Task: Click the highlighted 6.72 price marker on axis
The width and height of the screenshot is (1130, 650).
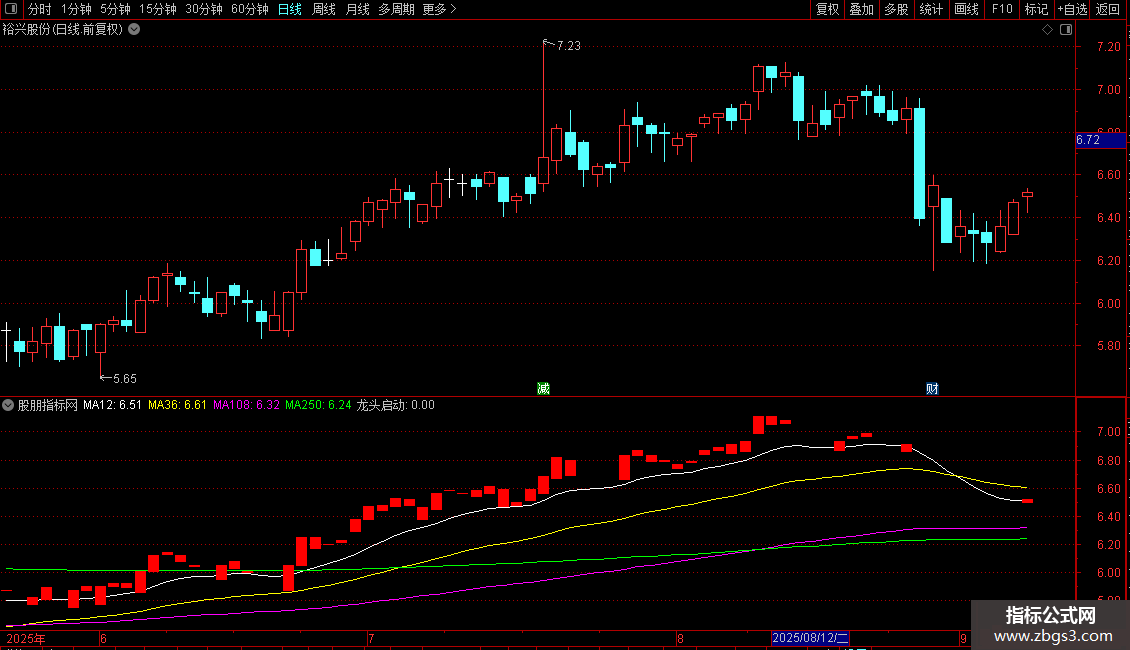Action: pyautogui.click(x=1100, y=140)
